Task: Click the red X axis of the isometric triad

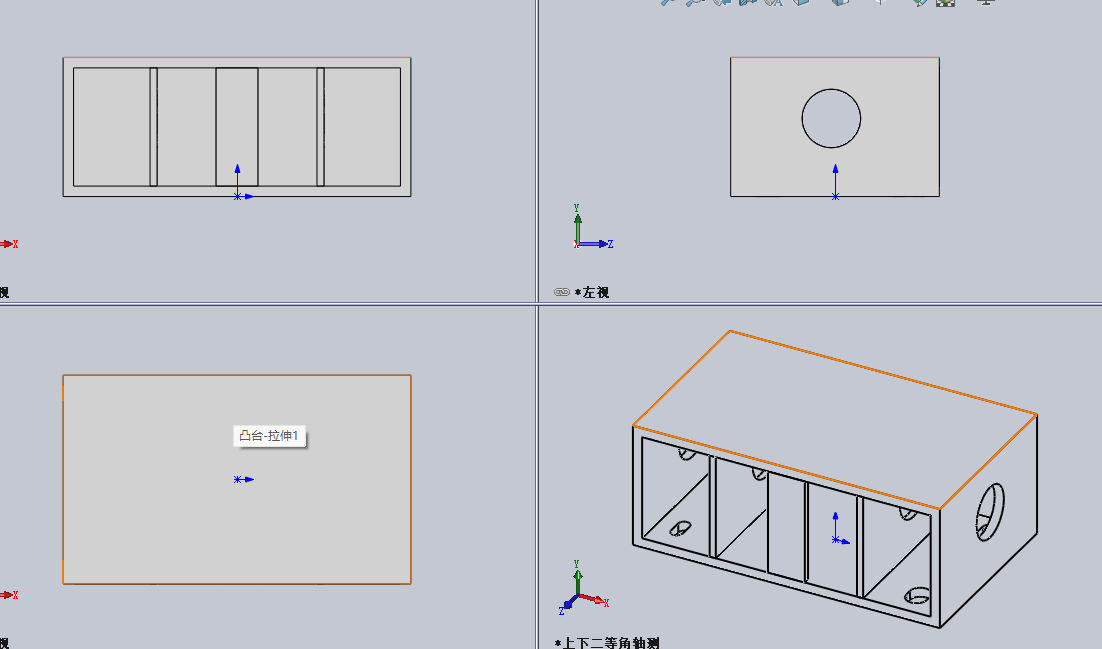Action: click(594, 600)
